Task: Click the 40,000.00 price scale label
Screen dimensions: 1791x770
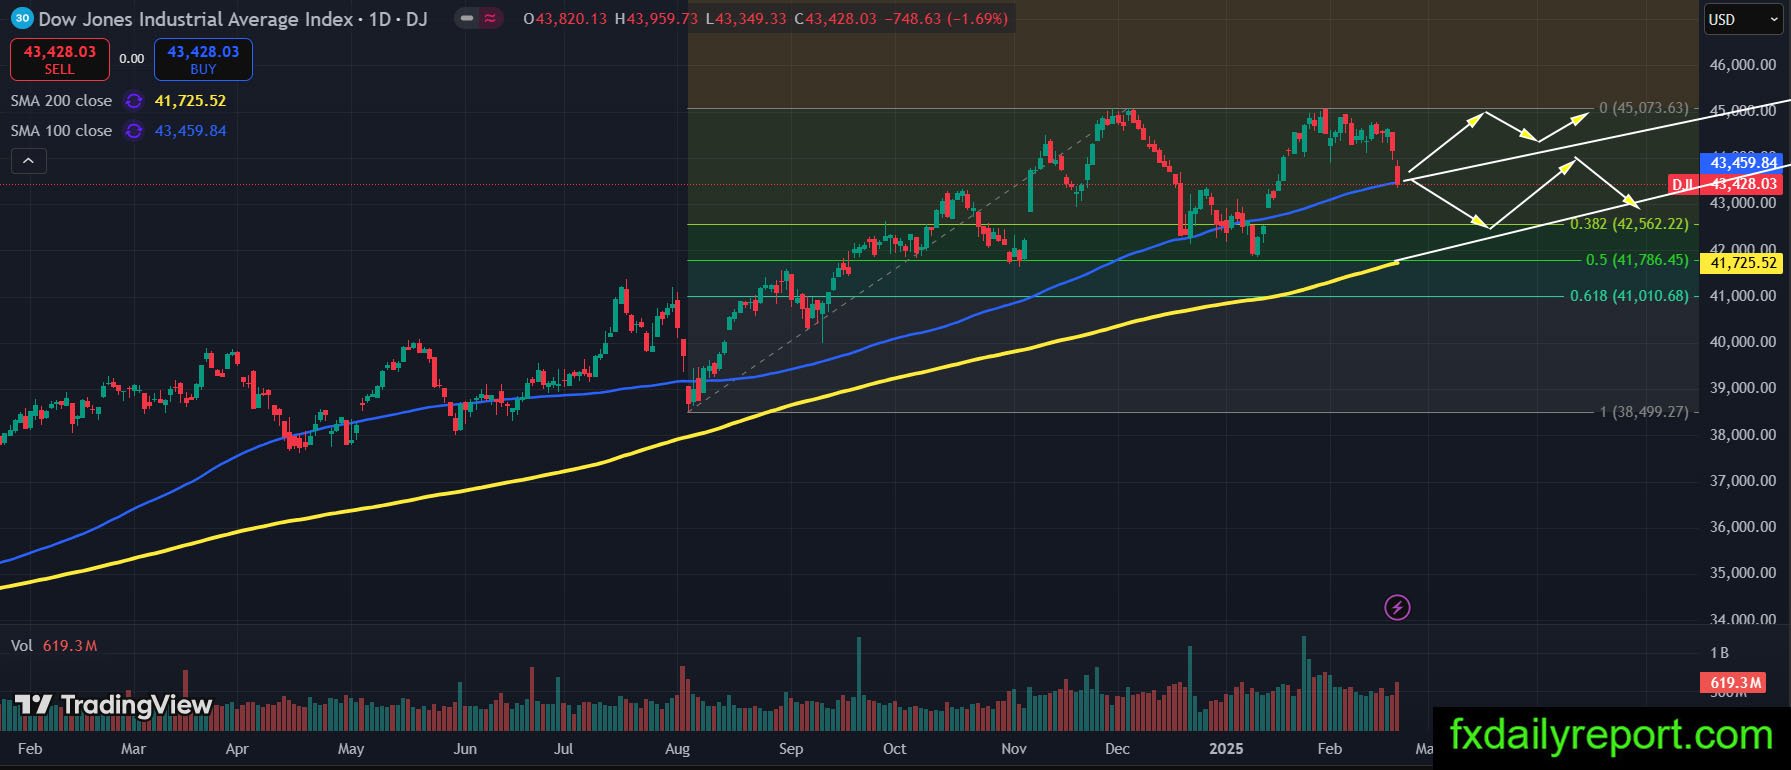Action: 1743,342
